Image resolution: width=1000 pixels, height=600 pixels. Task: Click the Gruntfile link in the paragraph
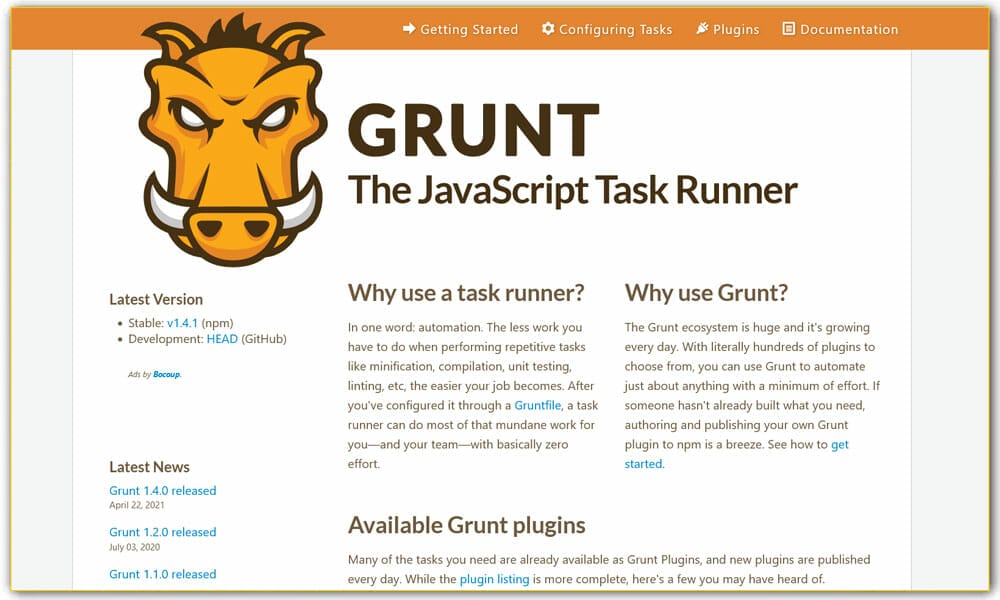(x=536, y=405)
